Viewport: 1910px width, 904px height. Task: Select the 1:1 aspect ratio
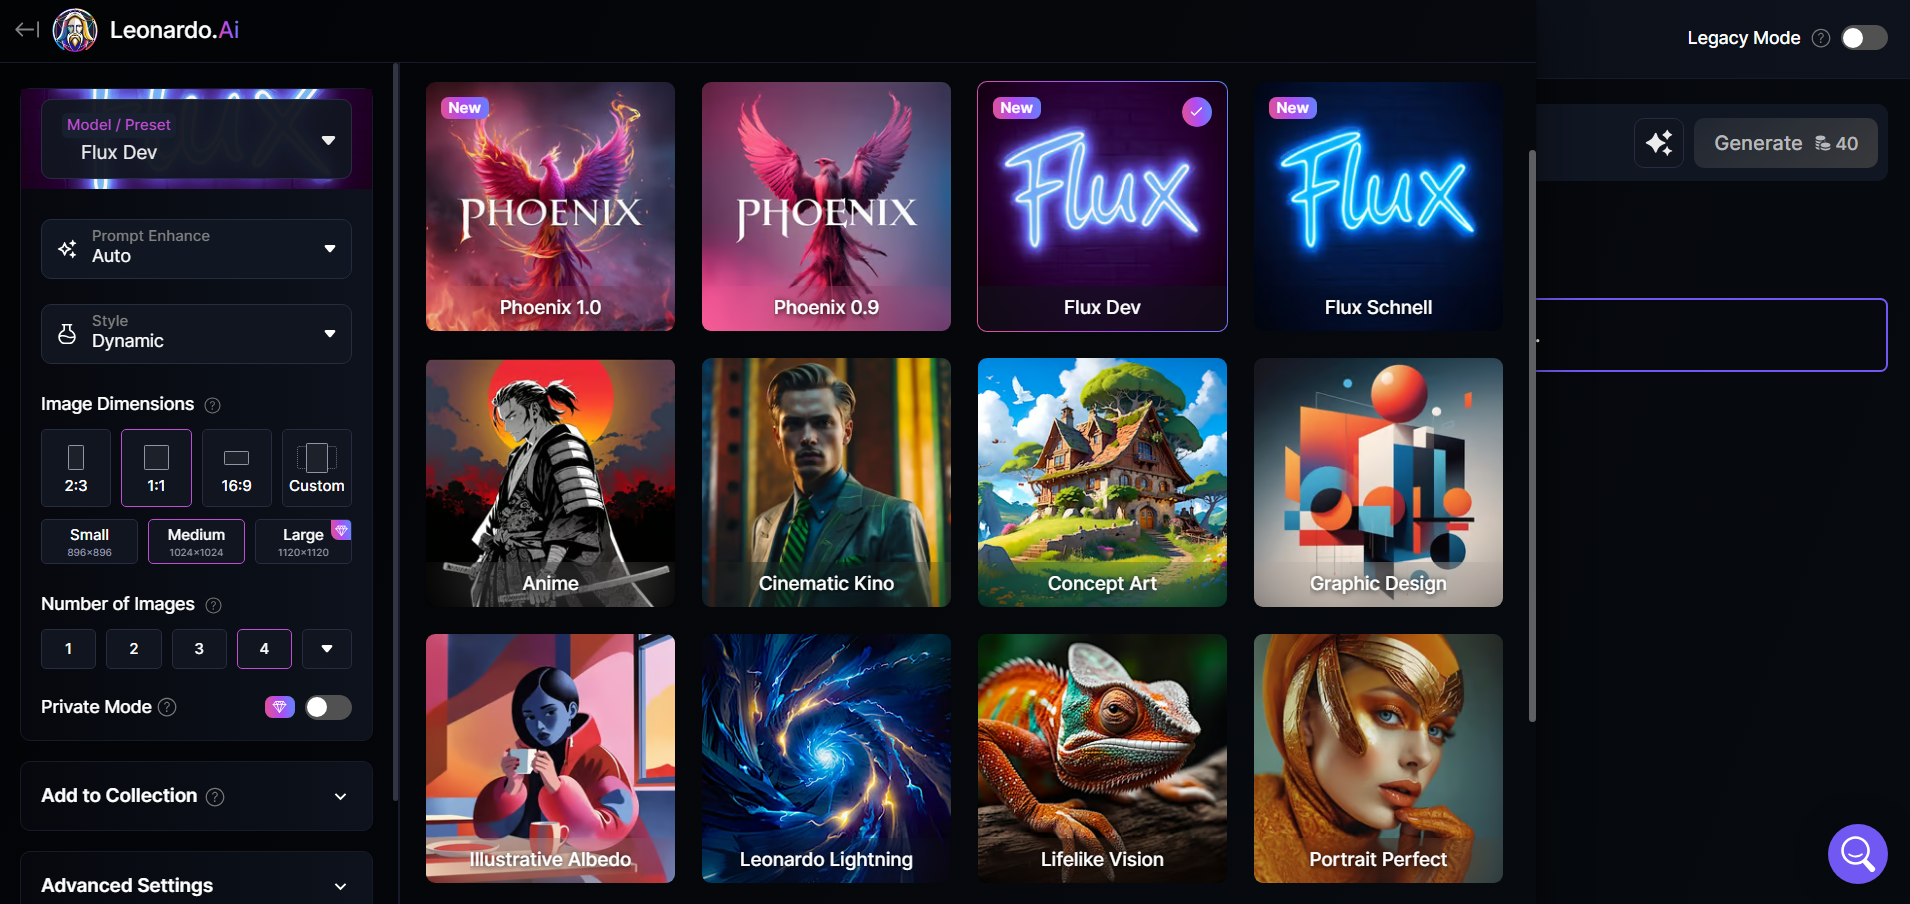(x=156, y=468)
